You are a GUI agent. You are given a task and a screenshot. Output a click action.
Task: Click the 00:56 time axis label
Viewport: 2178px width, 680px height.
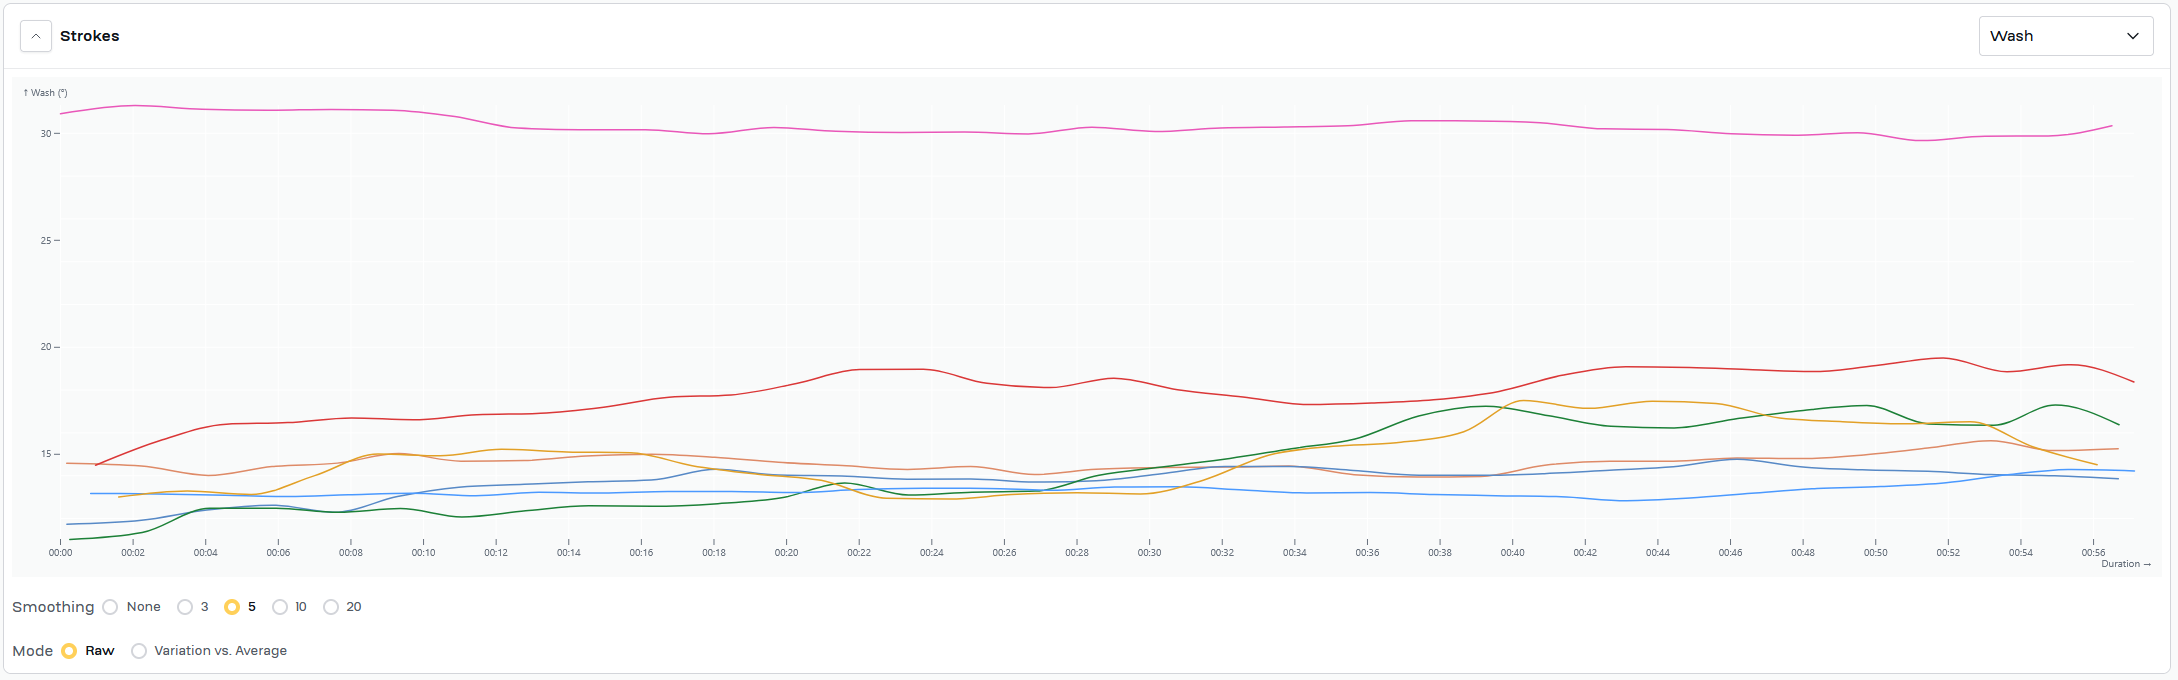(2093, 553)
